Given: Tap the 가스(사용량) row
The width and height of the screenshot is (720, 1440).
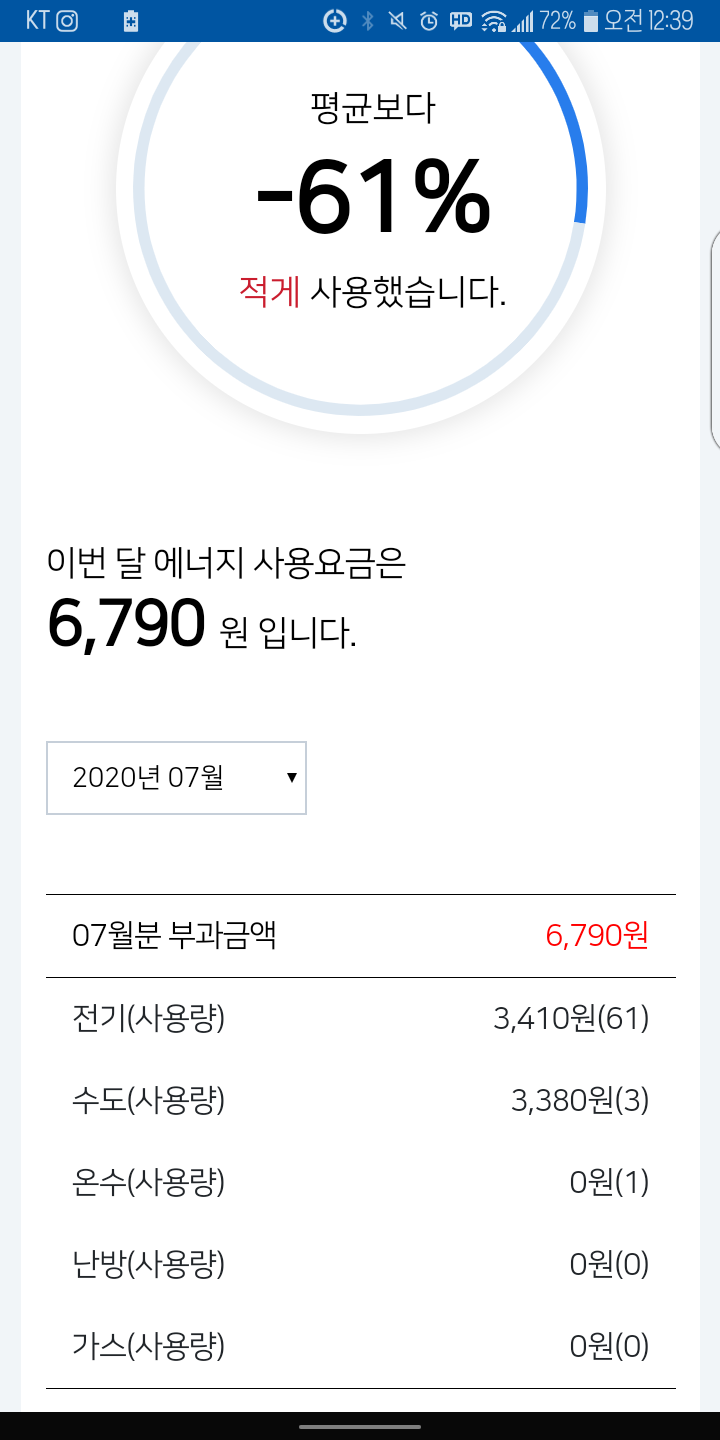Looking at the screenshot, I should (x=360, y=1347).
